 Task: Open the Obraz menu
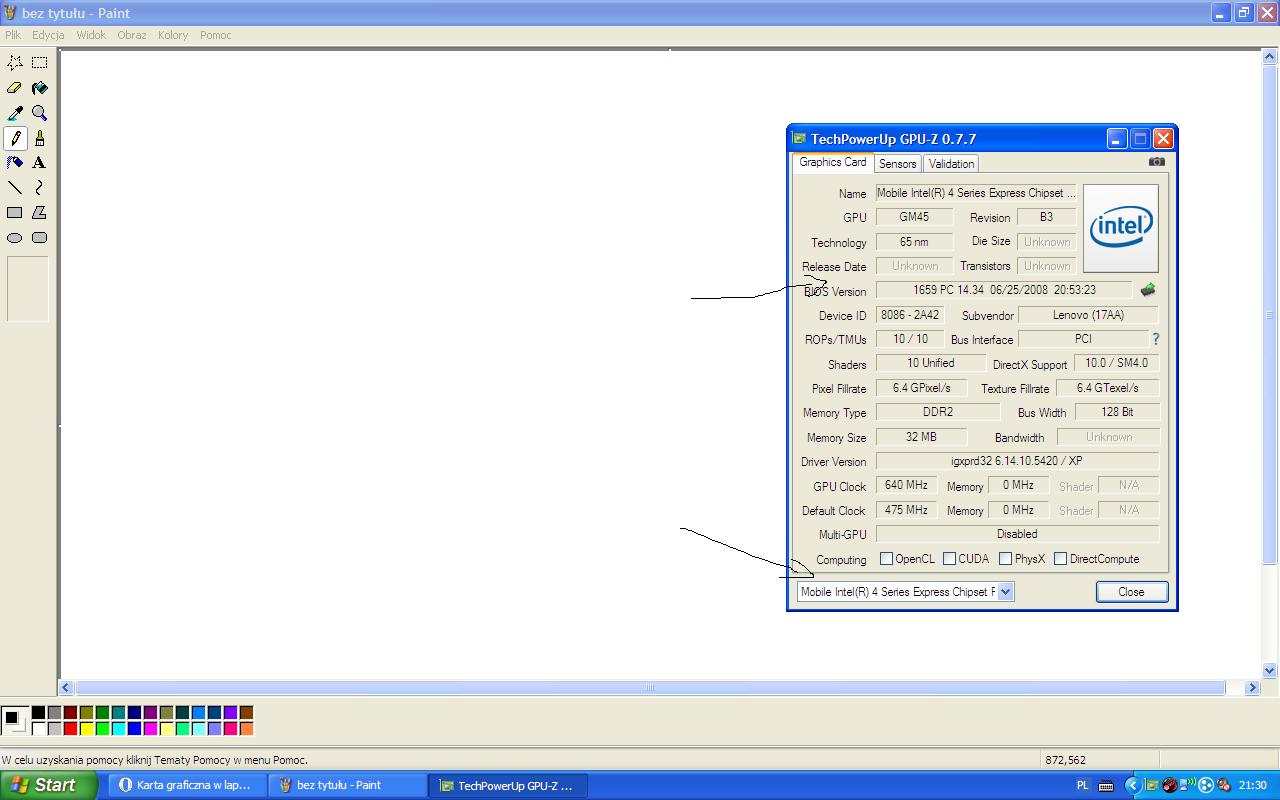pos(132,35)
